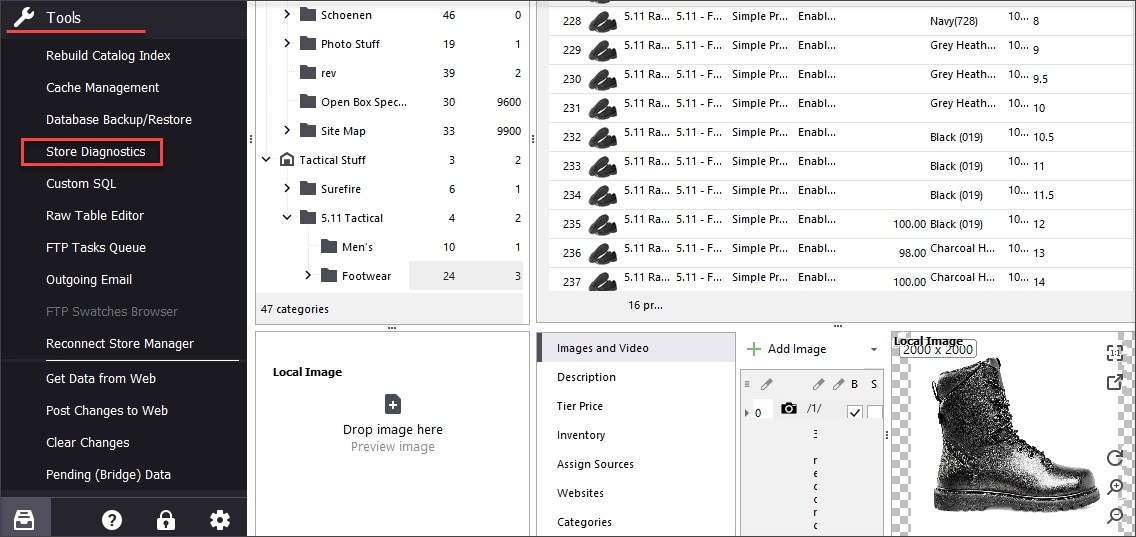Select Rebuild Catalog Index

click(108, 56)
